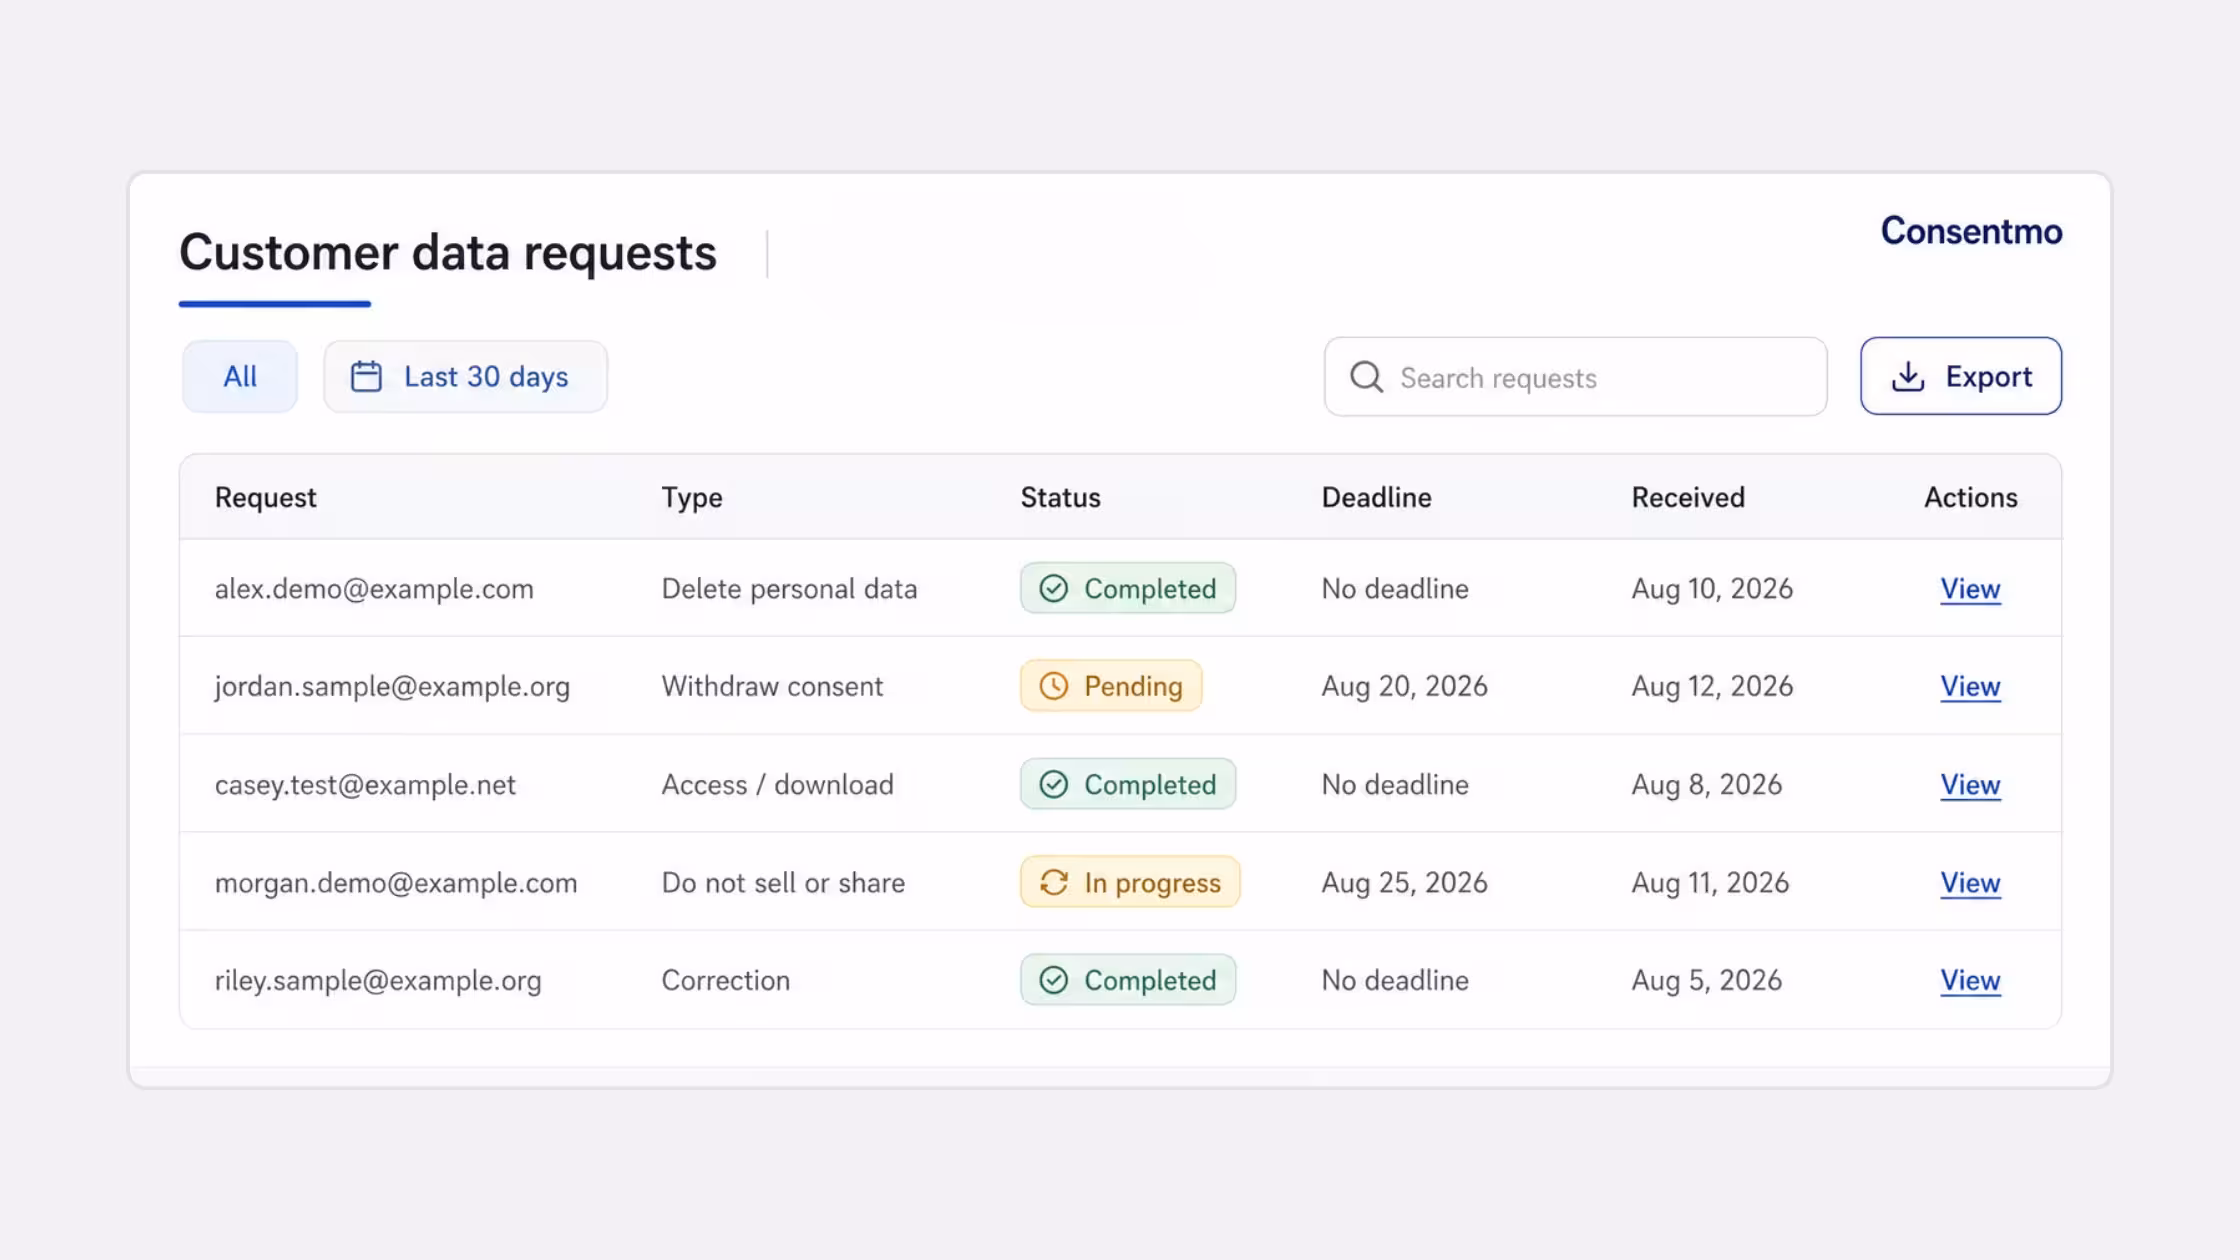View the alex.demo@example.com request
This screenshot has height=1260, width=2240.
(x=1970, y=589)
